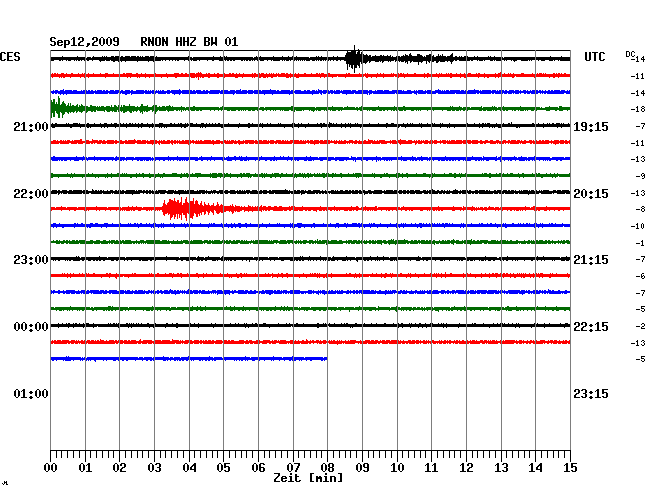Image resolution: width=650 pixels, height=494 pixels.
Task: Click minute tick label 05 on time axis
Action: (x=223, y=468)
